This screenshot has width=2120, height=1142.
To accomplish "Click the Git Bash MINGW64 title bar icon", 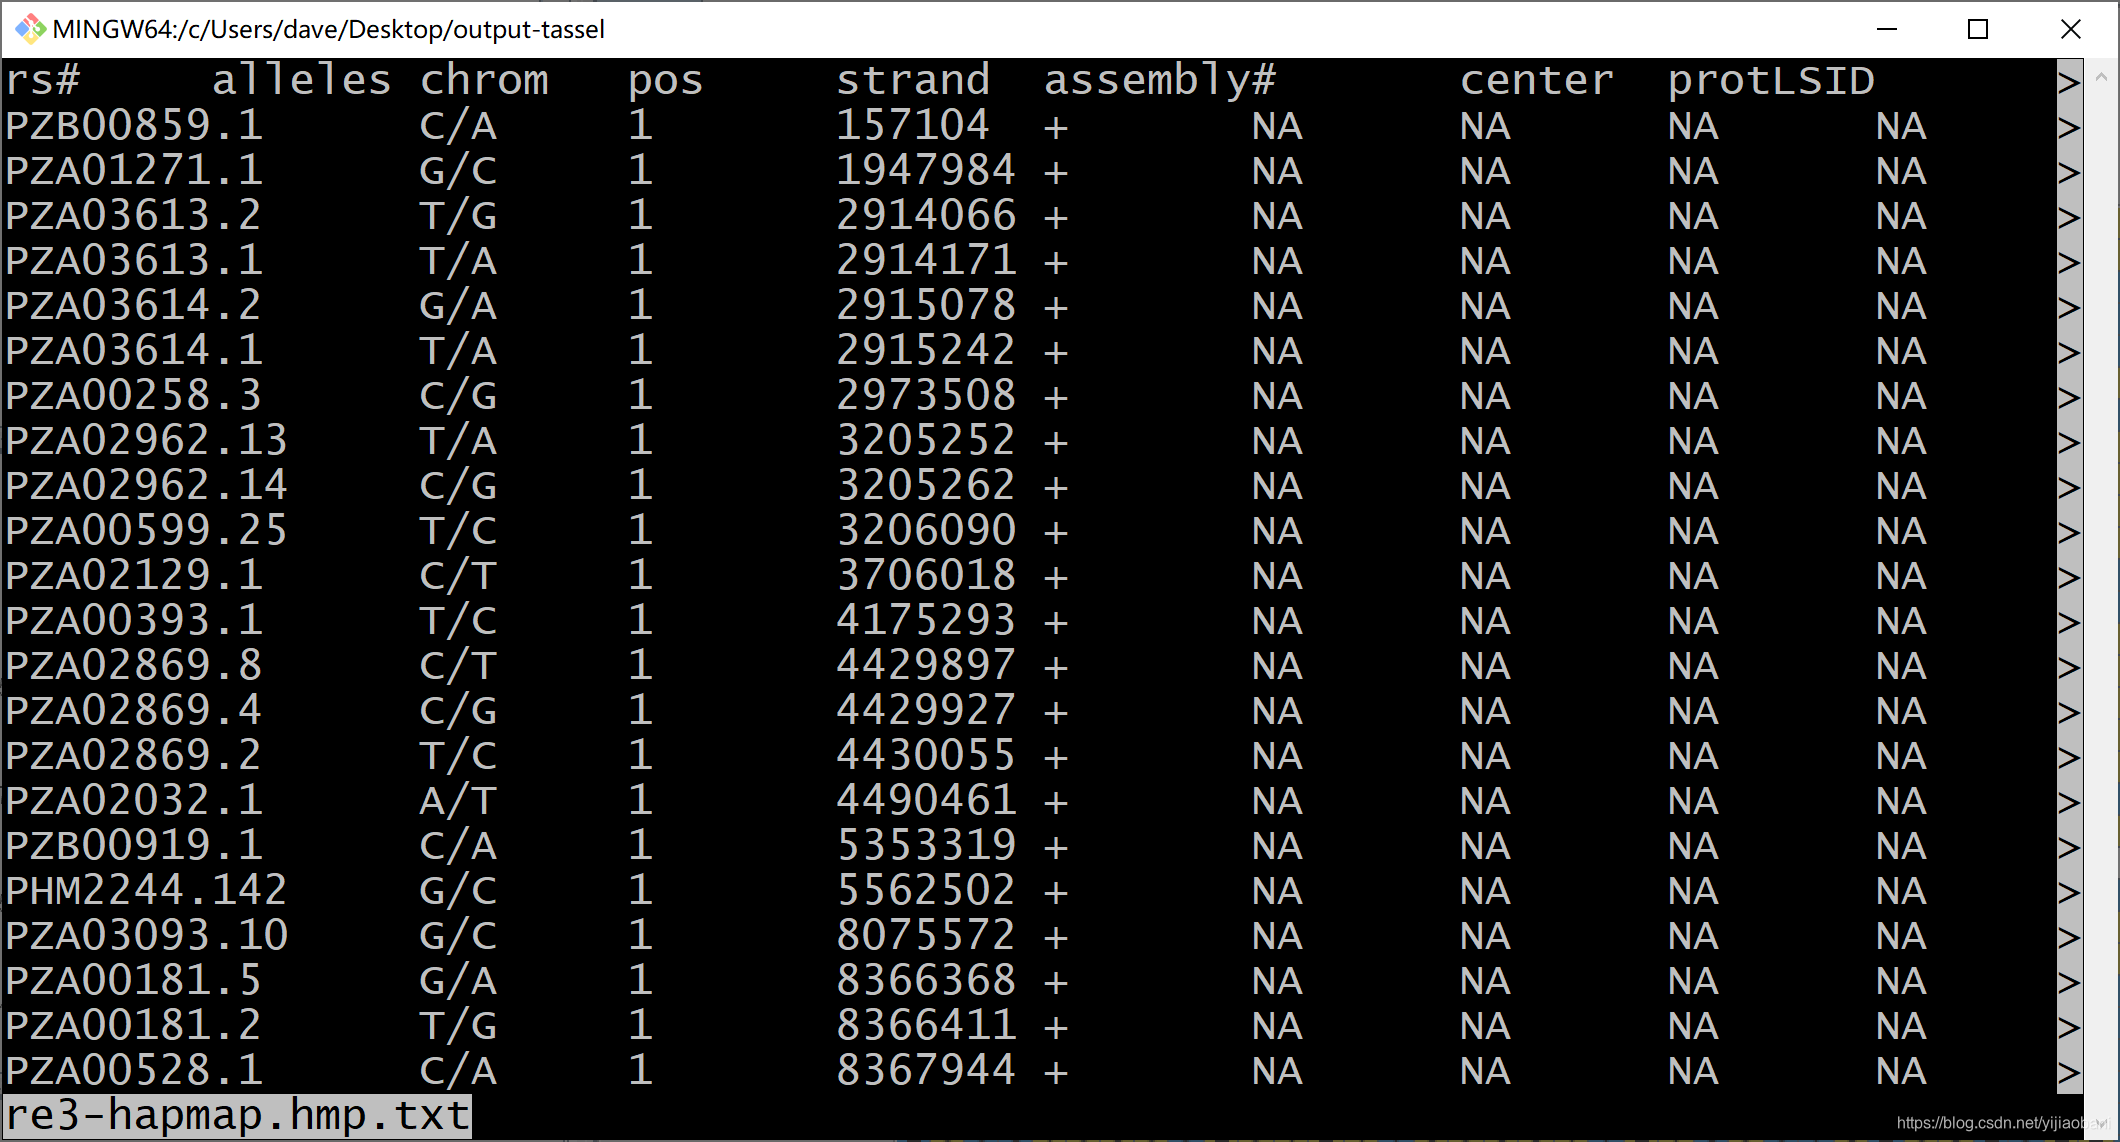I will 30,29.
